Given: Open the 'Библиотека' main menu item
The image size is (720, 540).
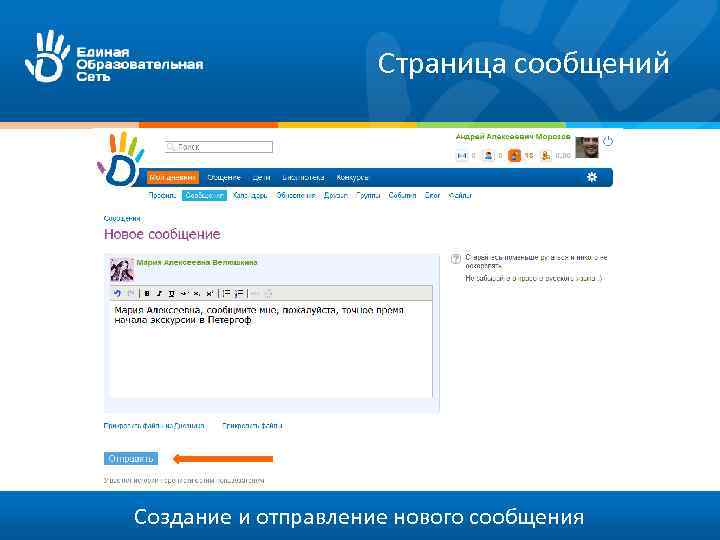Looking at the screenshot, I should [x=304, y=178].
